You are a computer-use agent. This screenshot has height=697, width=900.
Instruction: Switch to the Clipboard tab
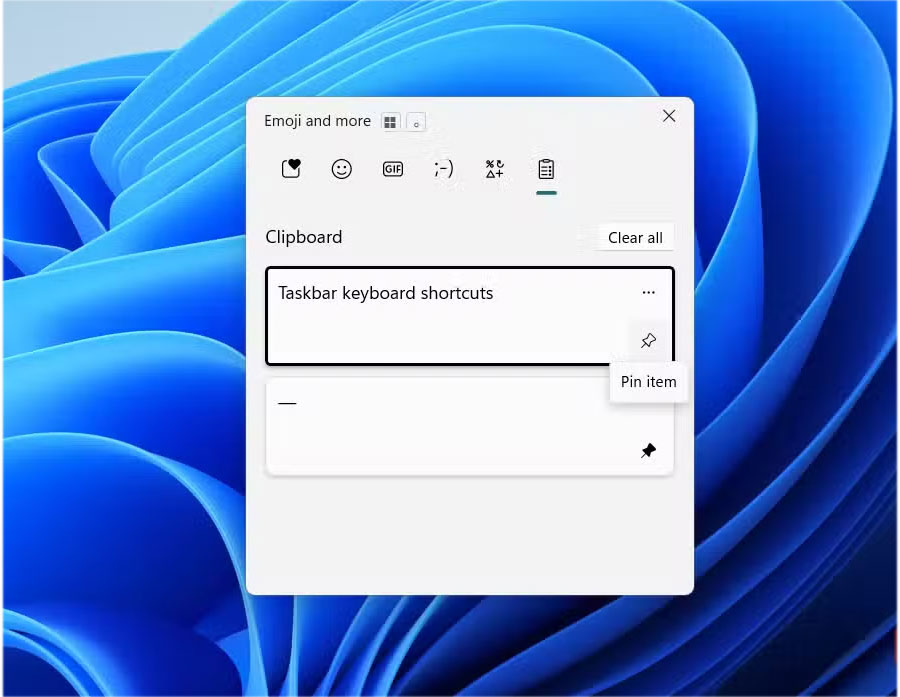[545, 168]
